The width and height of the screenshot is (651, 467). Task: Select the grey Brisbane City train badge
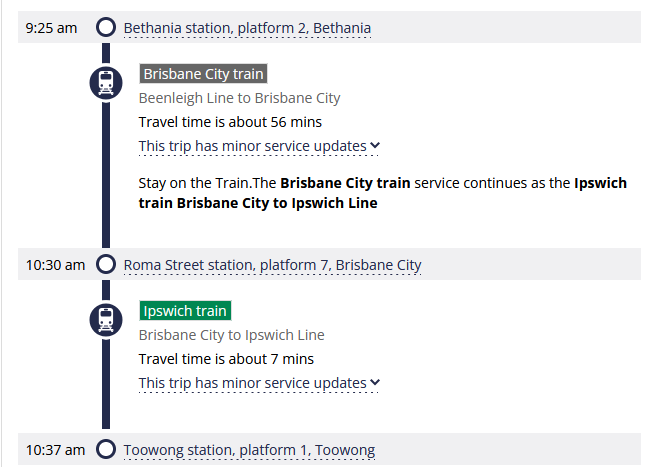click(x=203, y=74)
